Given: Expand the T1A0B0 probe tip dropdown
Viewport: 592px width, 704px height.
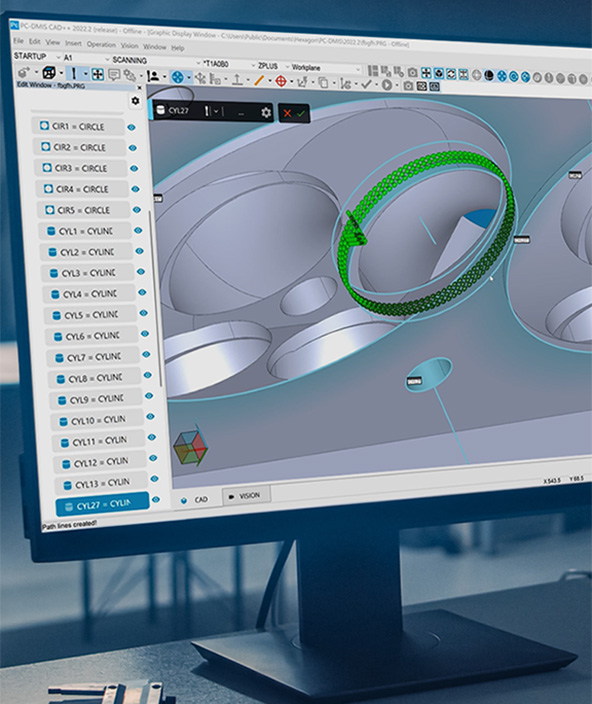Looking at the screenshot, I should point(253,65).
